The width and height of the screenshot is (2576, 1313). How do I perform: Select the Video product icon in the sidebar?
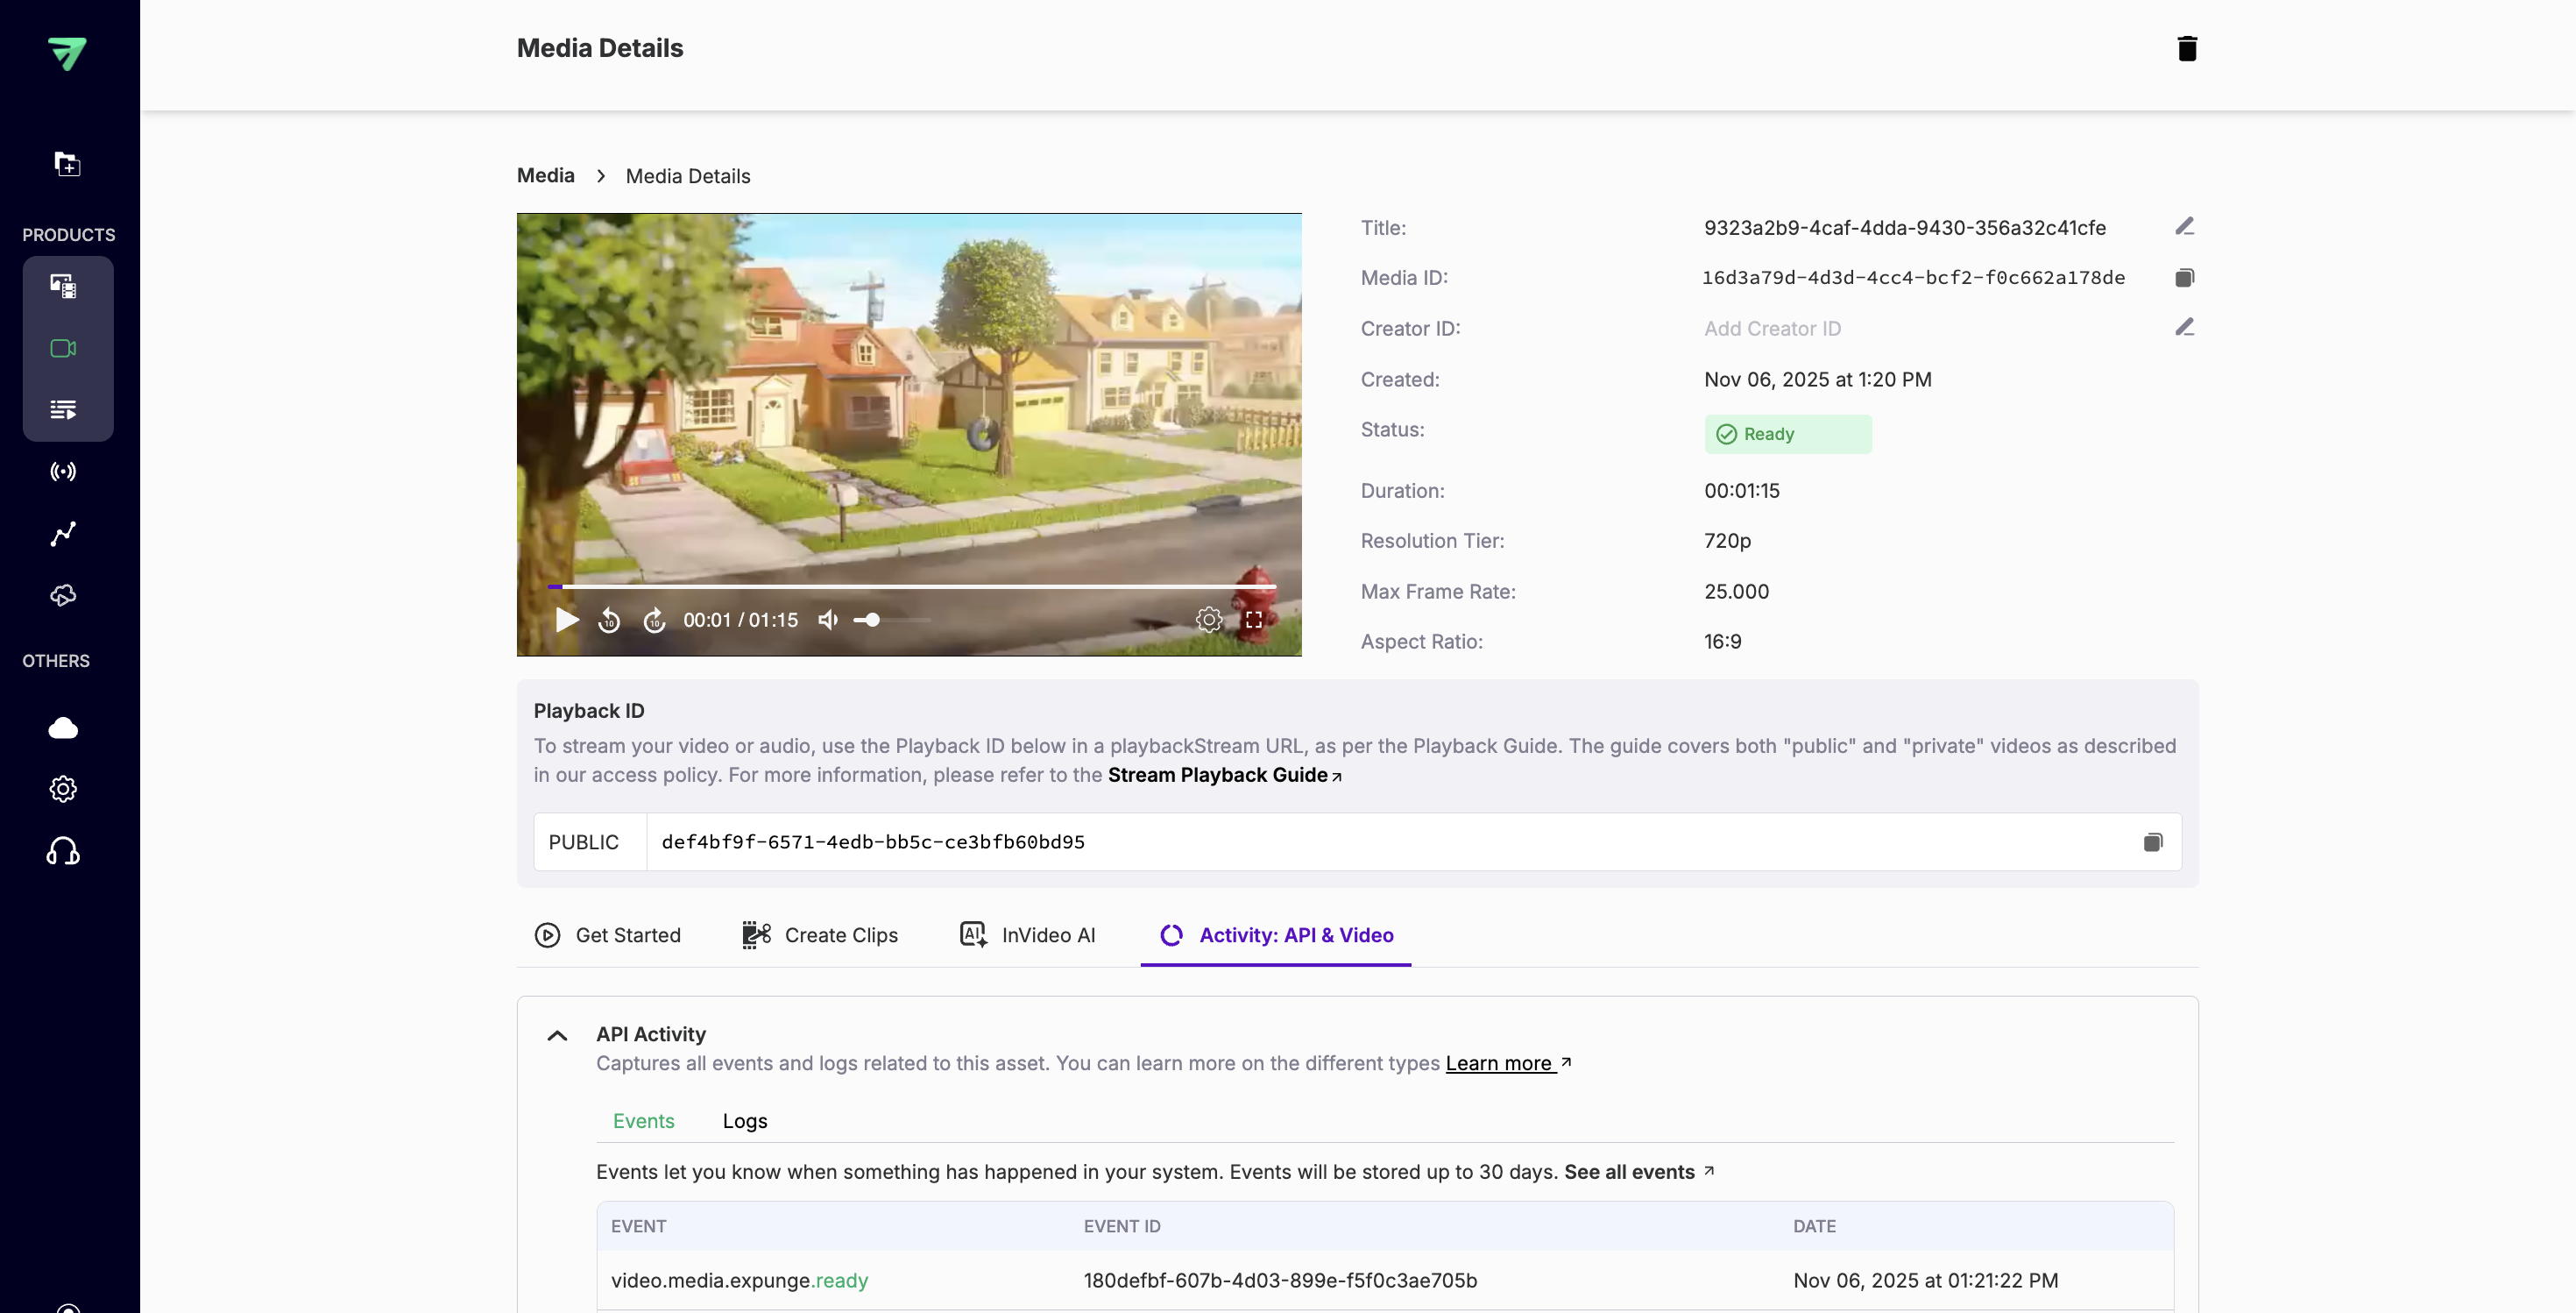point(63,348)
